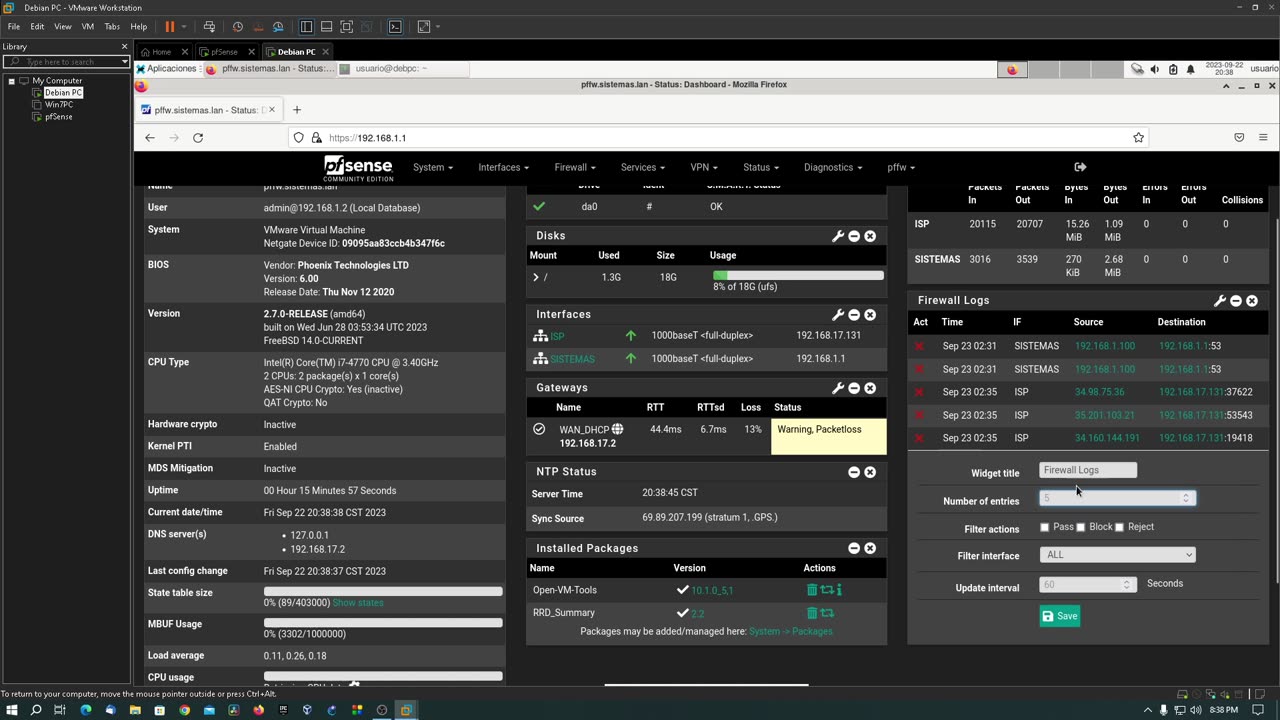The image size is (1280, 720).
Task: Click the Widget title input field
Action: [1088, 470]
